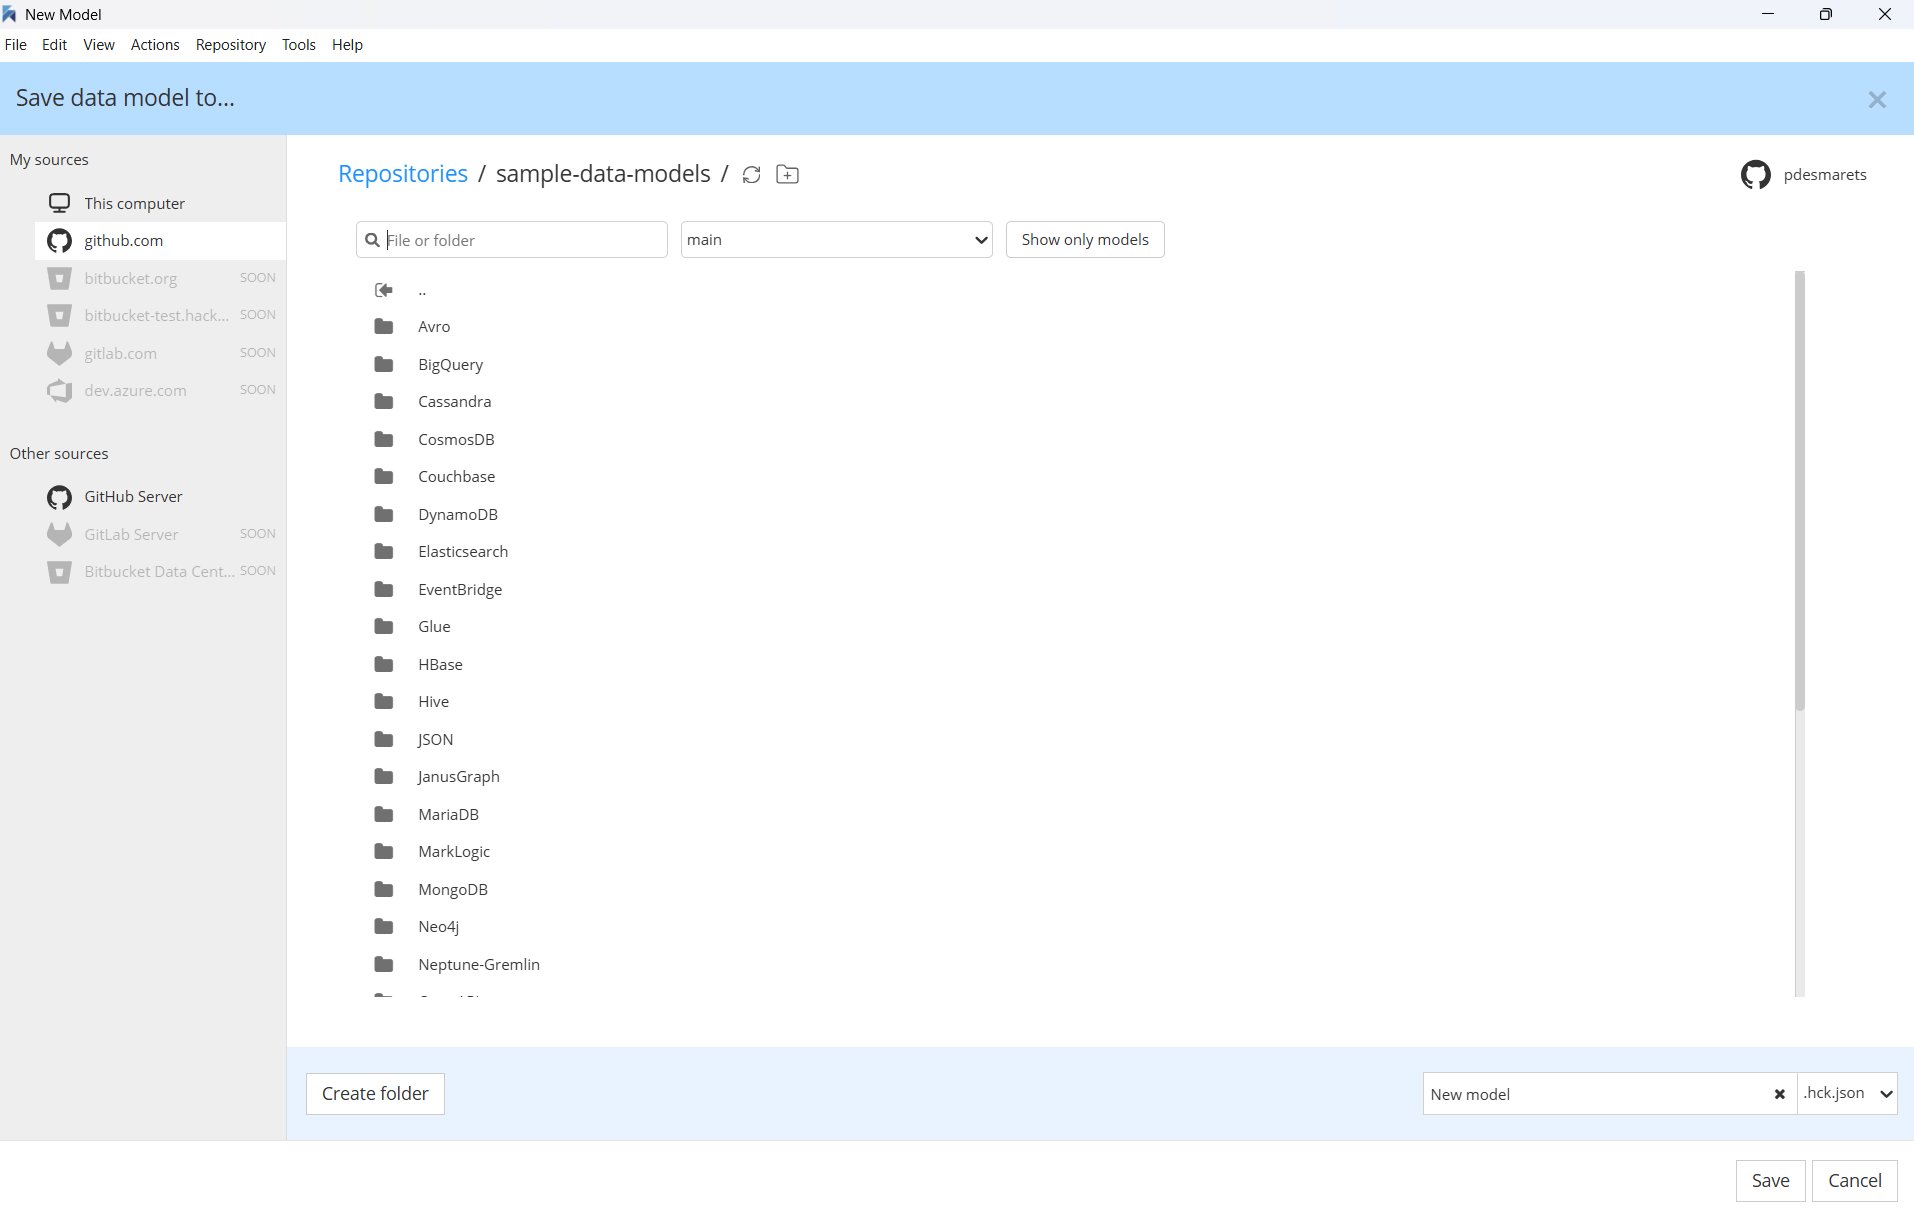
Task: Click the EventBridge folder icon
Action: pos(384,589)
